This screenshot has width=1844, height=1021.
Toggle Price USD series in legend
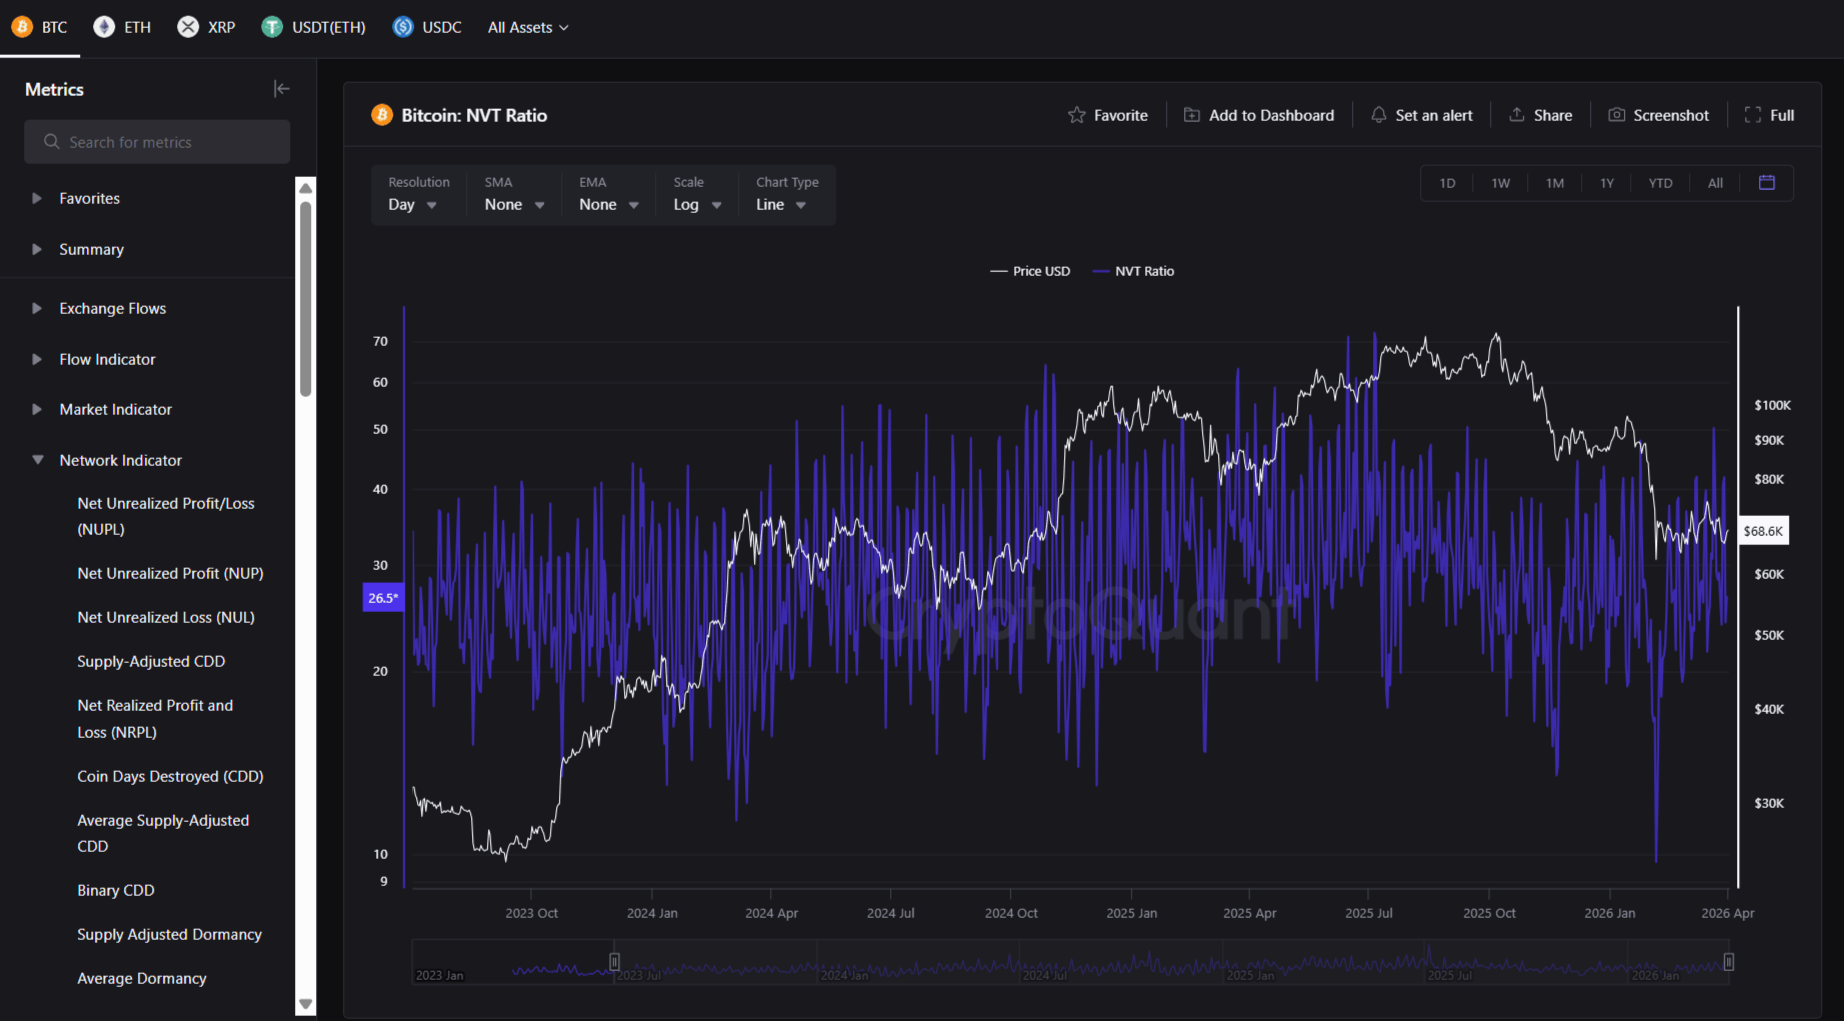pos(1030,271)
